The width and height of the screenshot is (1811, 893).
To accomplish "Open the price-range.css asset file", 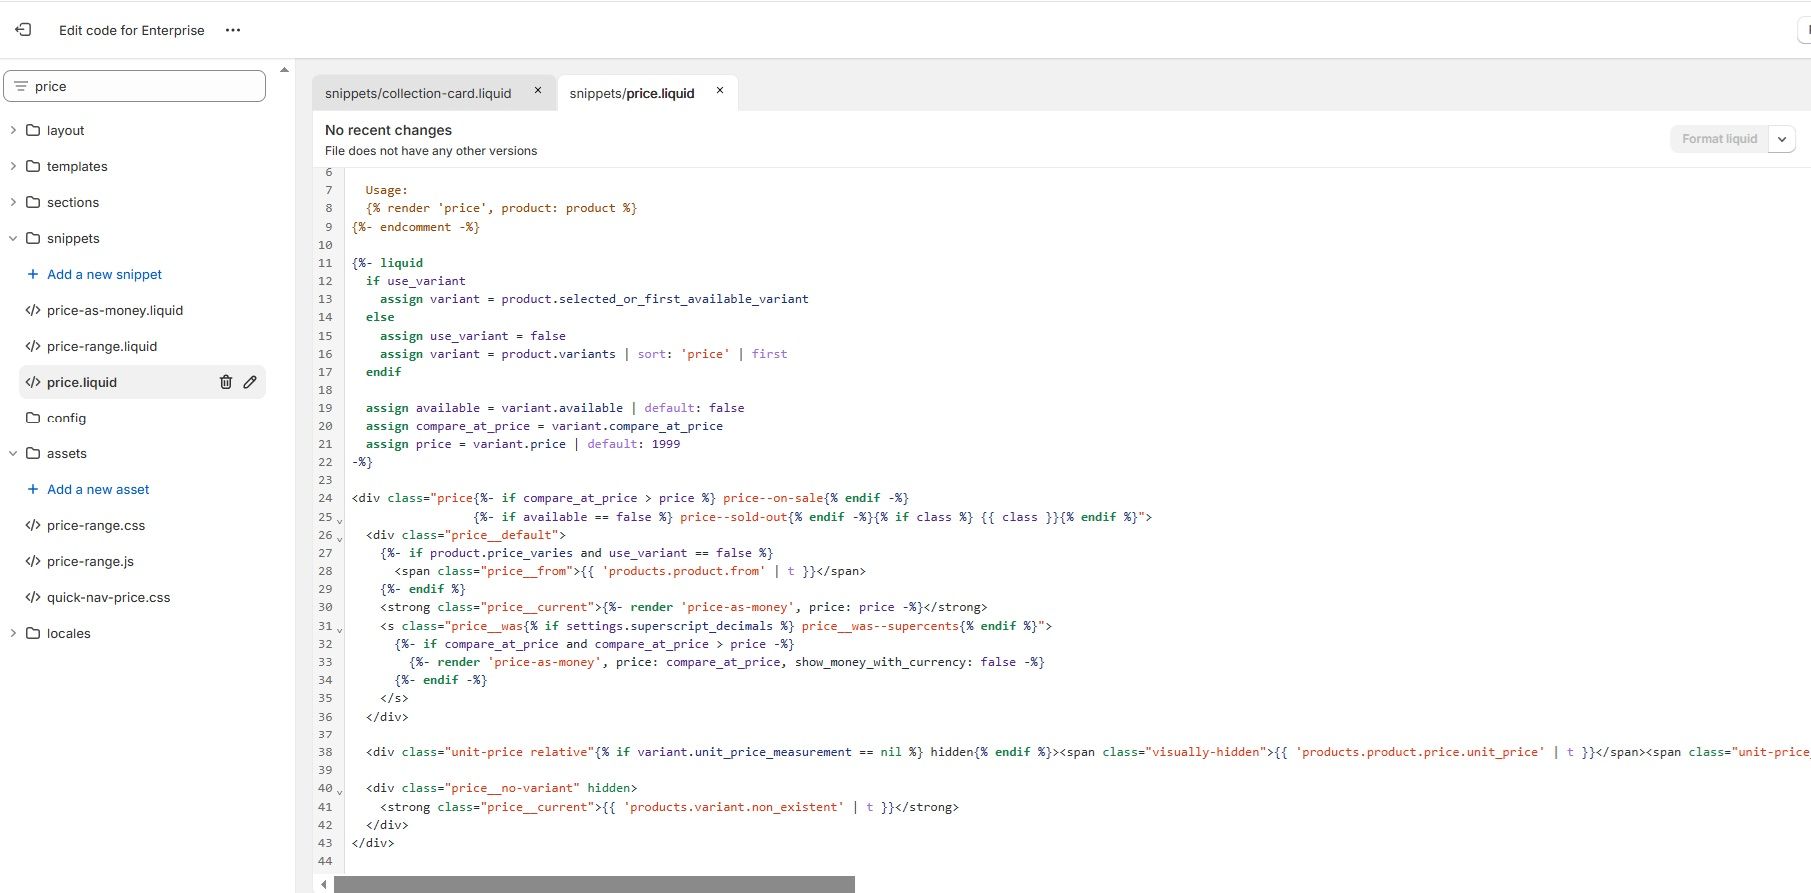I will [96, 525].
